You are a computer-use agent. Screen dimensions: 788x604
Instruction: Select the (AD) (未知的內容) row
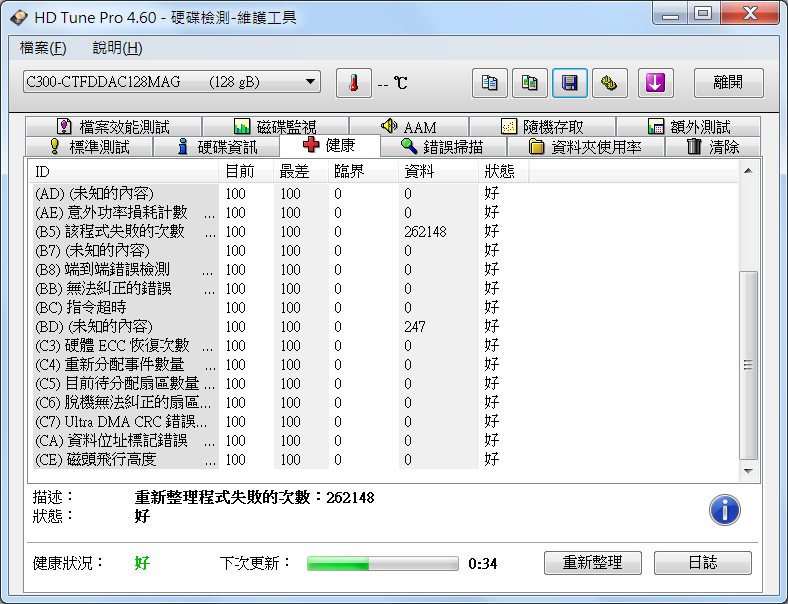point(384,193)
